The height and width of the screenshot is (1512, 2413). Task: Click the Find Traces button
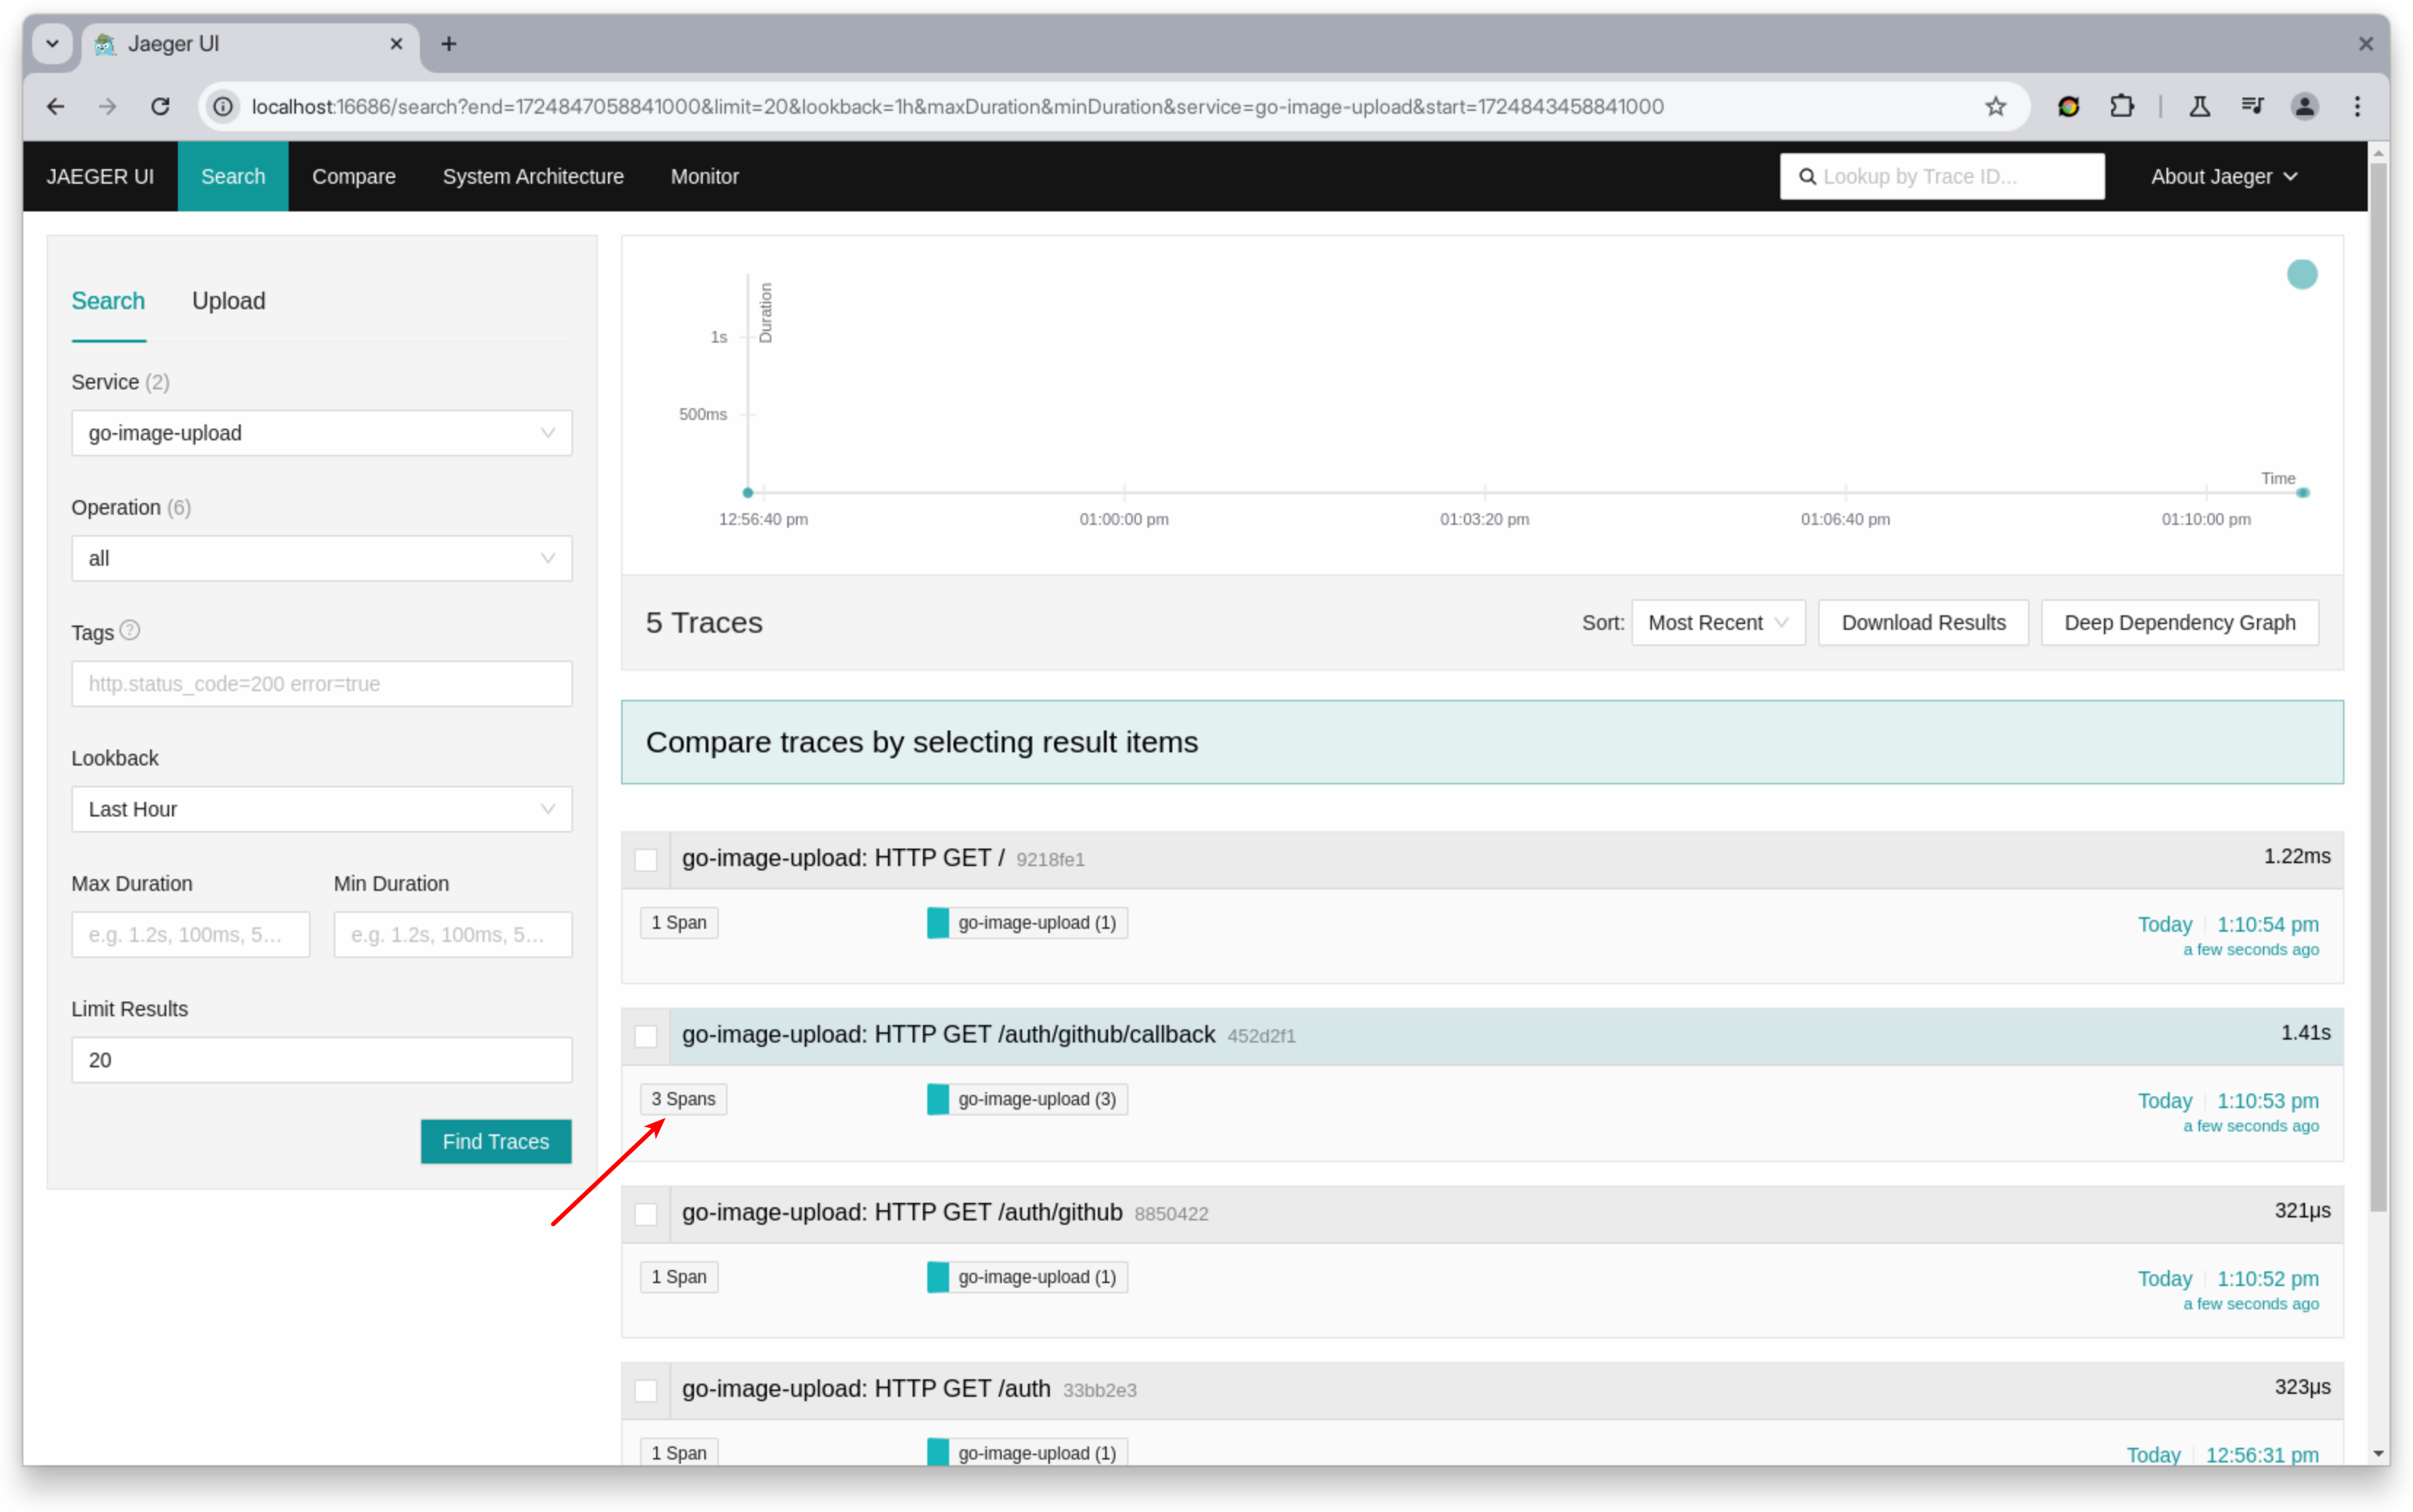(x=495, y=1141)
